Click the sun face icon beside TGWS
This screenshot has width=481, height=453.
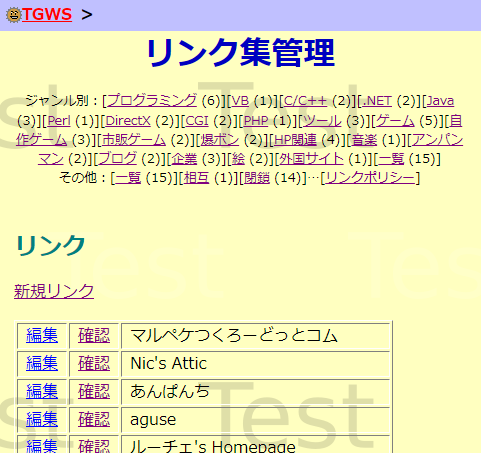[14, 15]
